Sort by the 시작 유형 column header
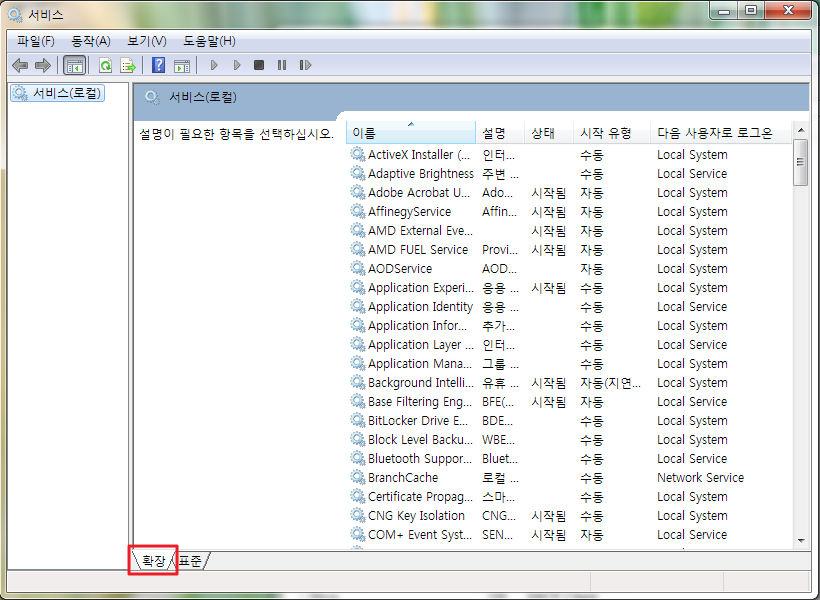Image resolution: width=820 pixels, height=600 pixels. pos(612,133)
